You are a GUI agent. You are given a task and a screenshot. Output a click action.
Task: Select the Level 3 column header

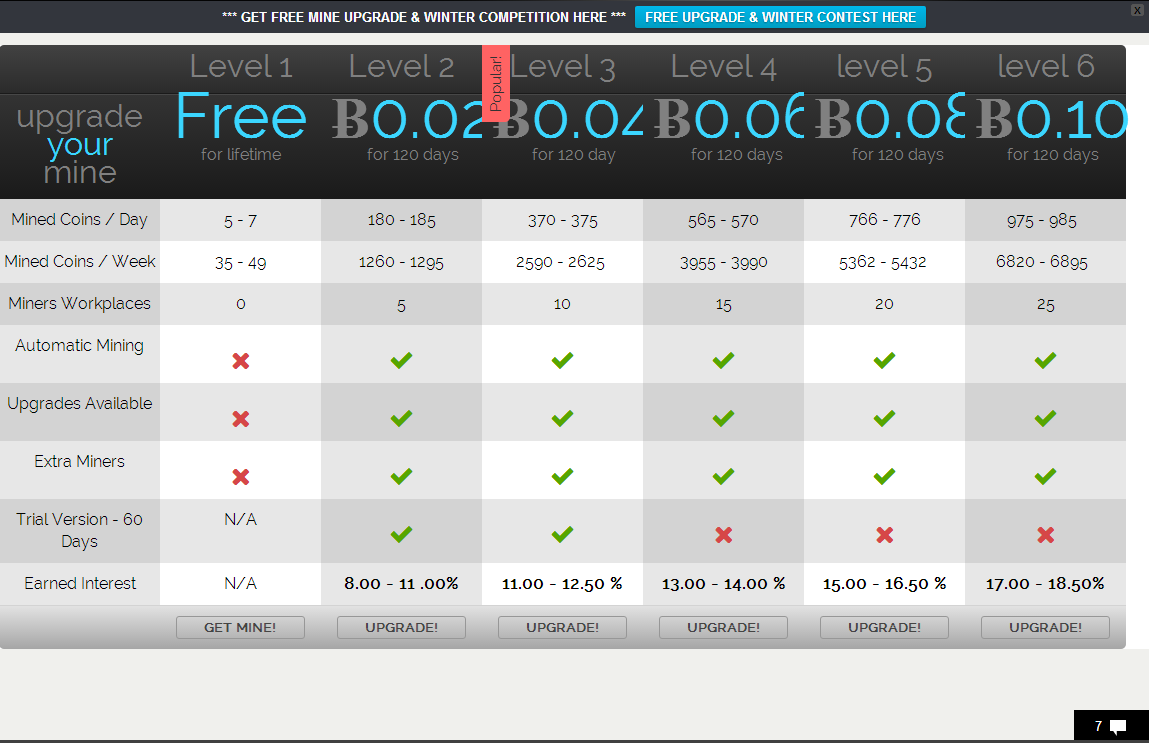(563, 66)
